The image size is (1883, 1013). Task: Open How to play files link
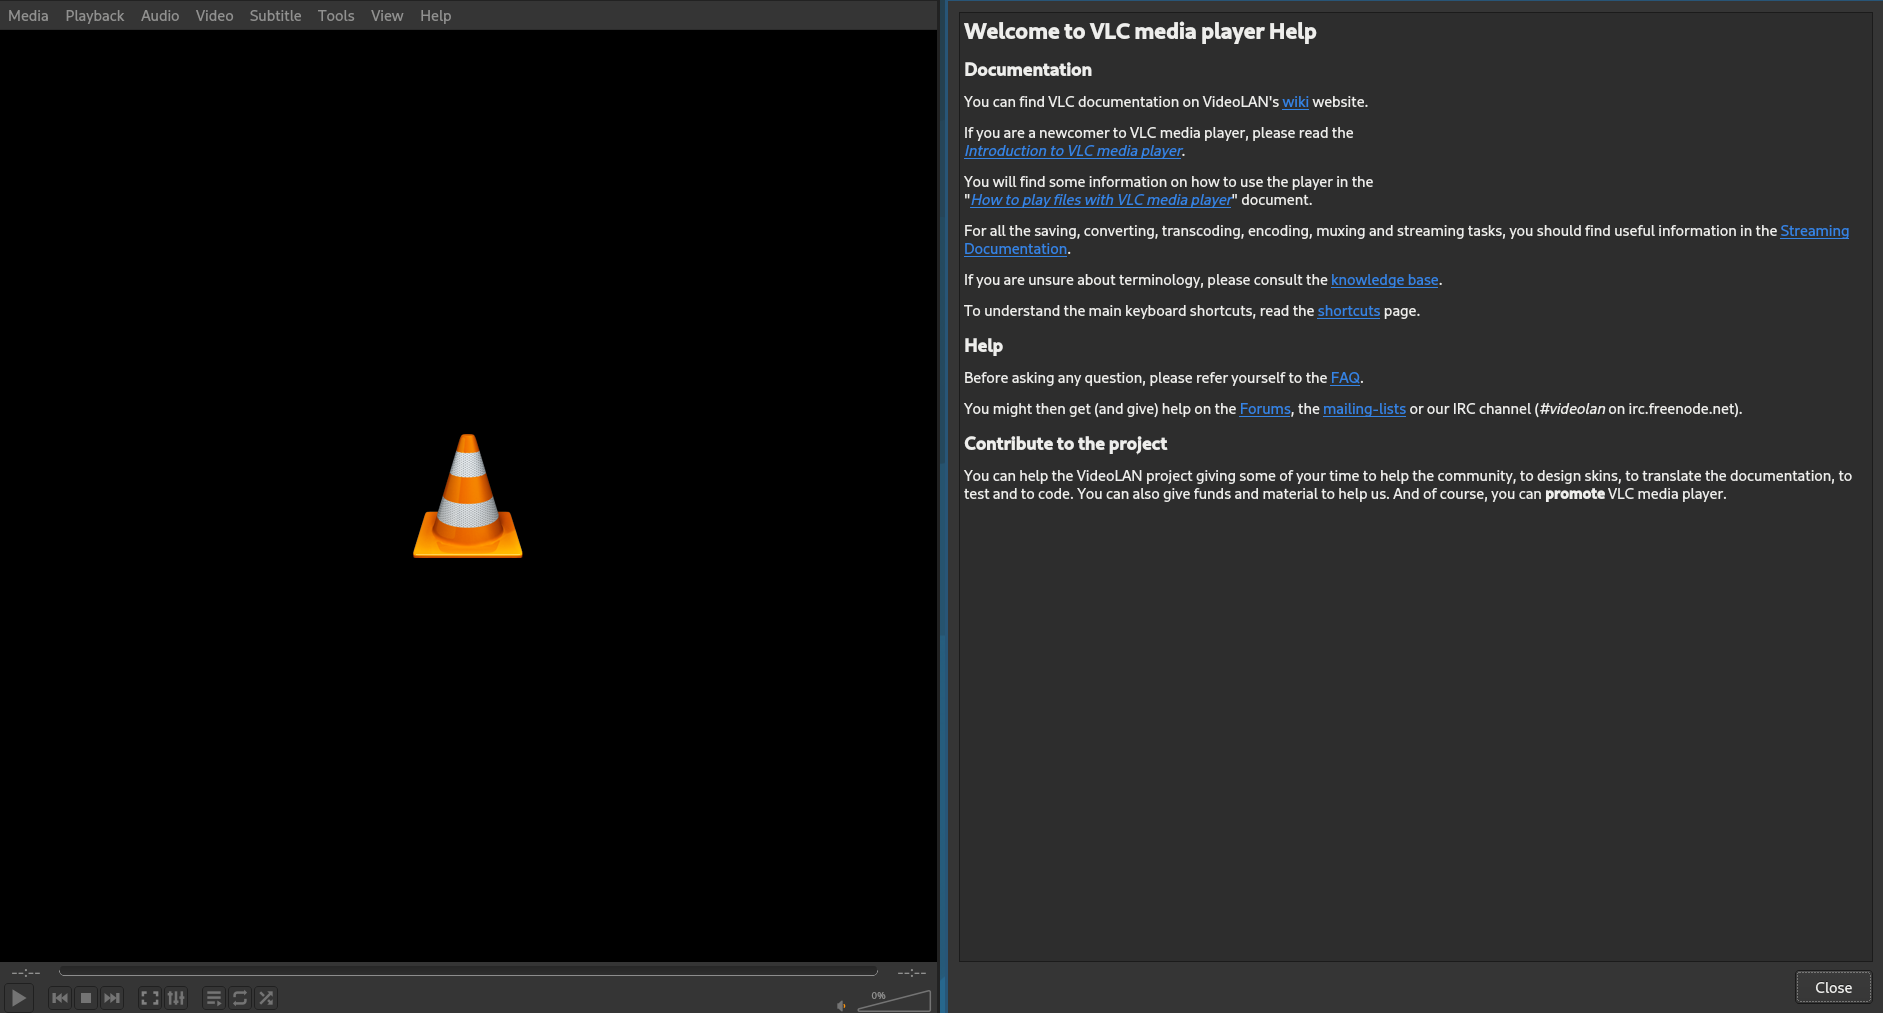(1101, 200)
